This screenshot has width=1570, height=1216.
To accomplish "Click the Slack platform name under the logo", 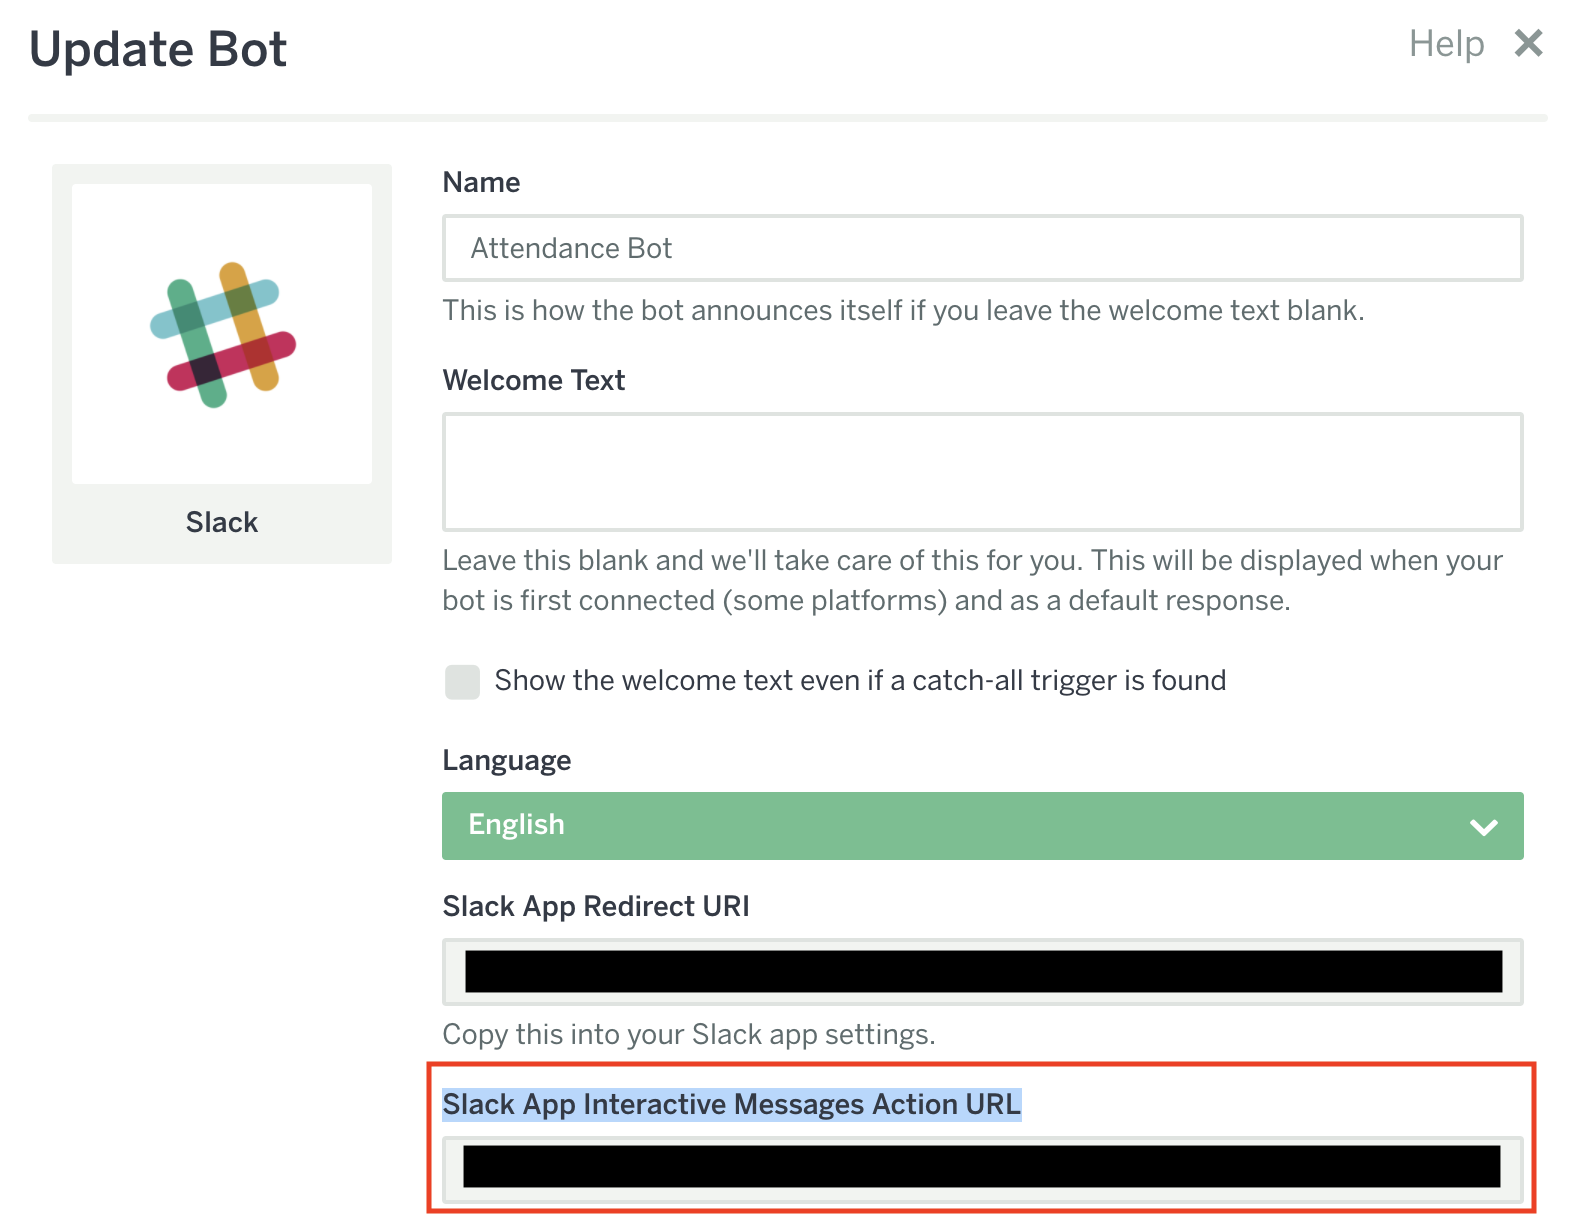I will (x=222, y=522).
